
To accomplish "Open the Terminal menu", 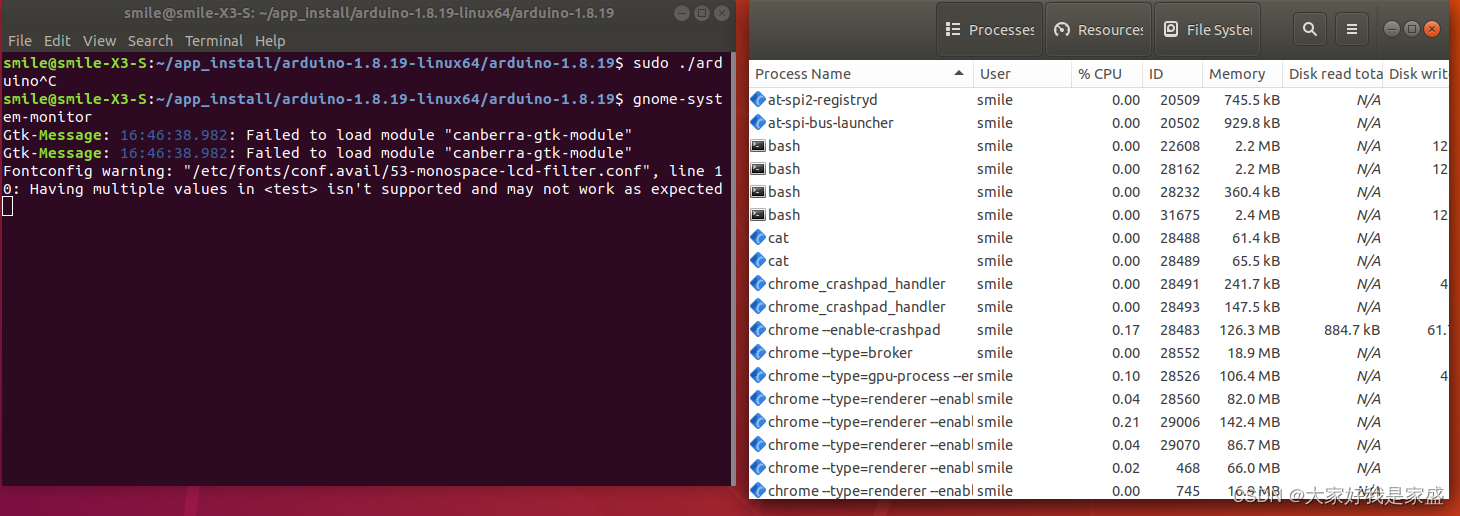I will (x=214, y=41).
